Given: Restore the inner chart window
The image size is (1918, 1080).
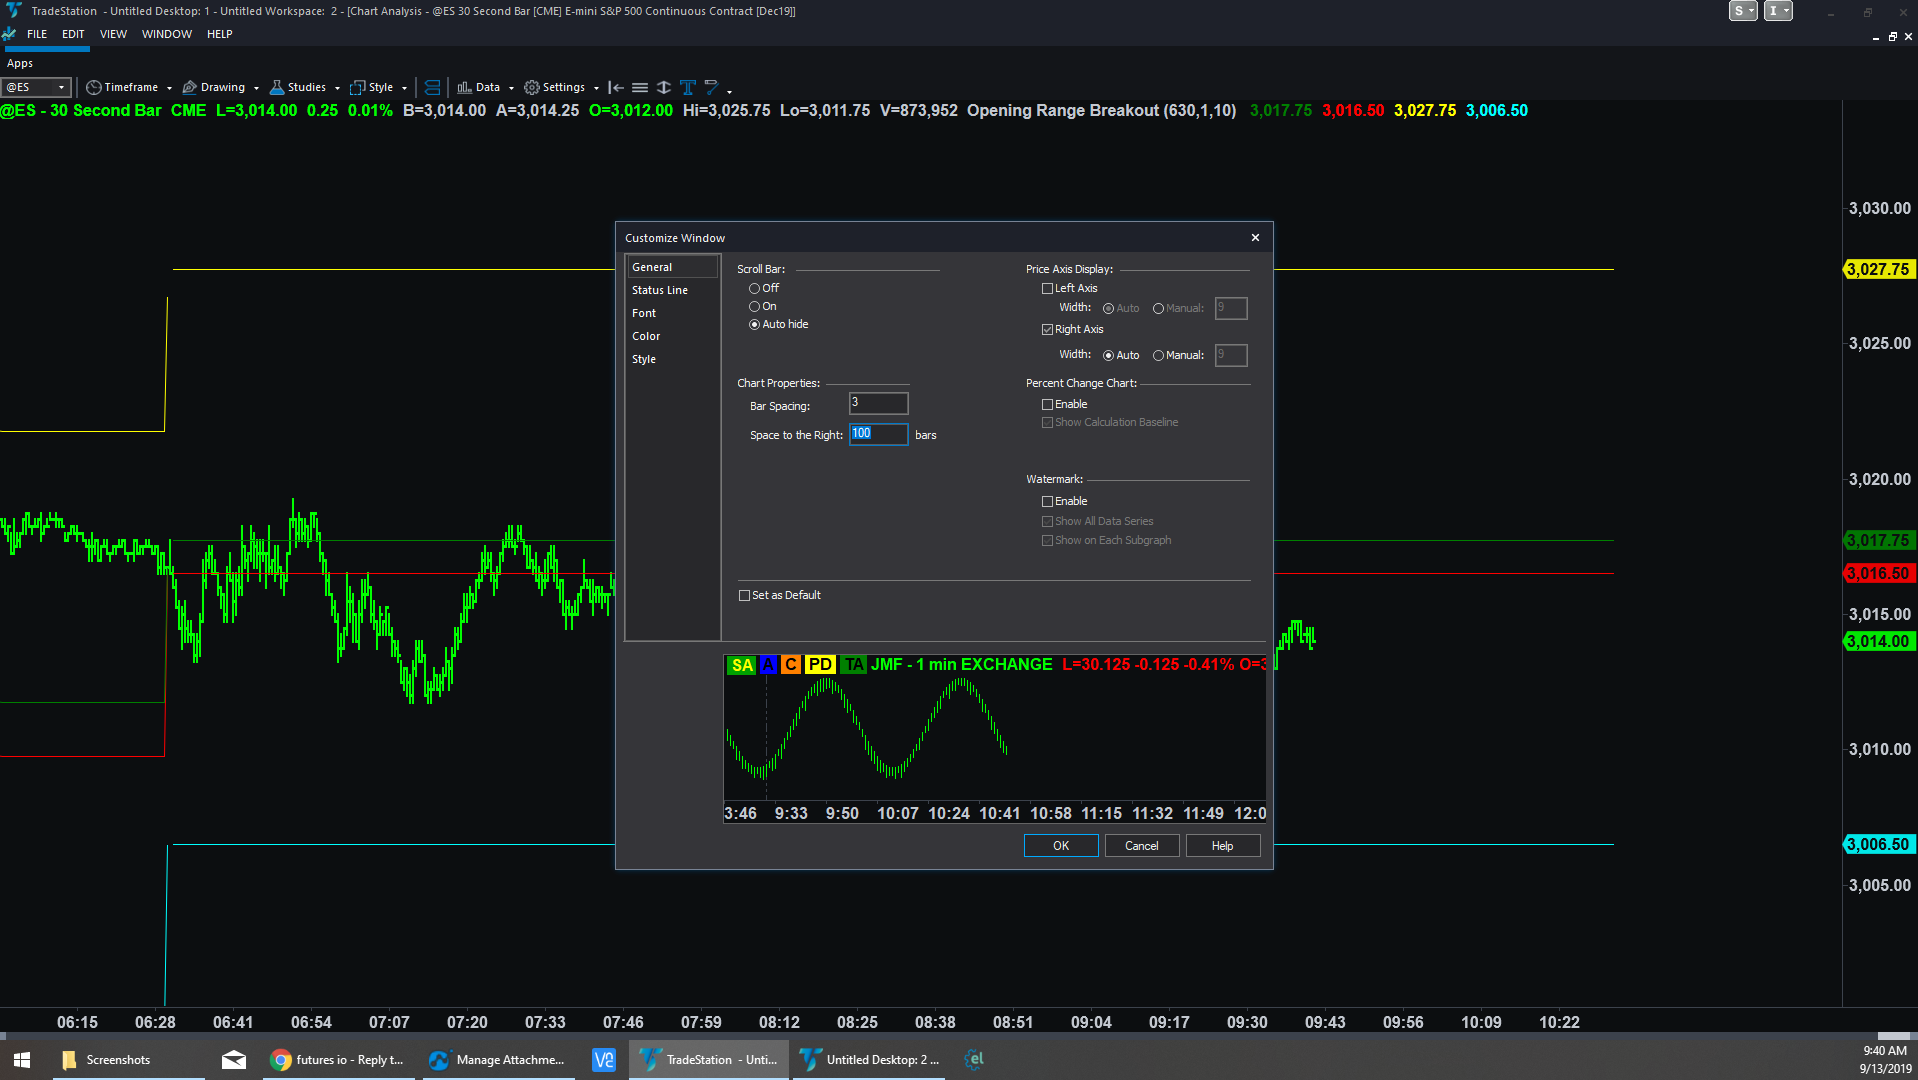Looking at the screenshot, I should (x=1892, y=37).
